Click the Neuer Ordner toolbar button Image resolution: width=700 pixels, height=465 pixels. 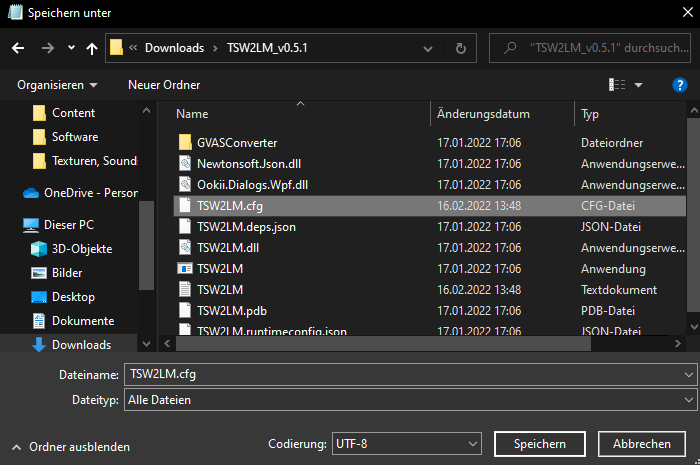click(x=164, y=85)
